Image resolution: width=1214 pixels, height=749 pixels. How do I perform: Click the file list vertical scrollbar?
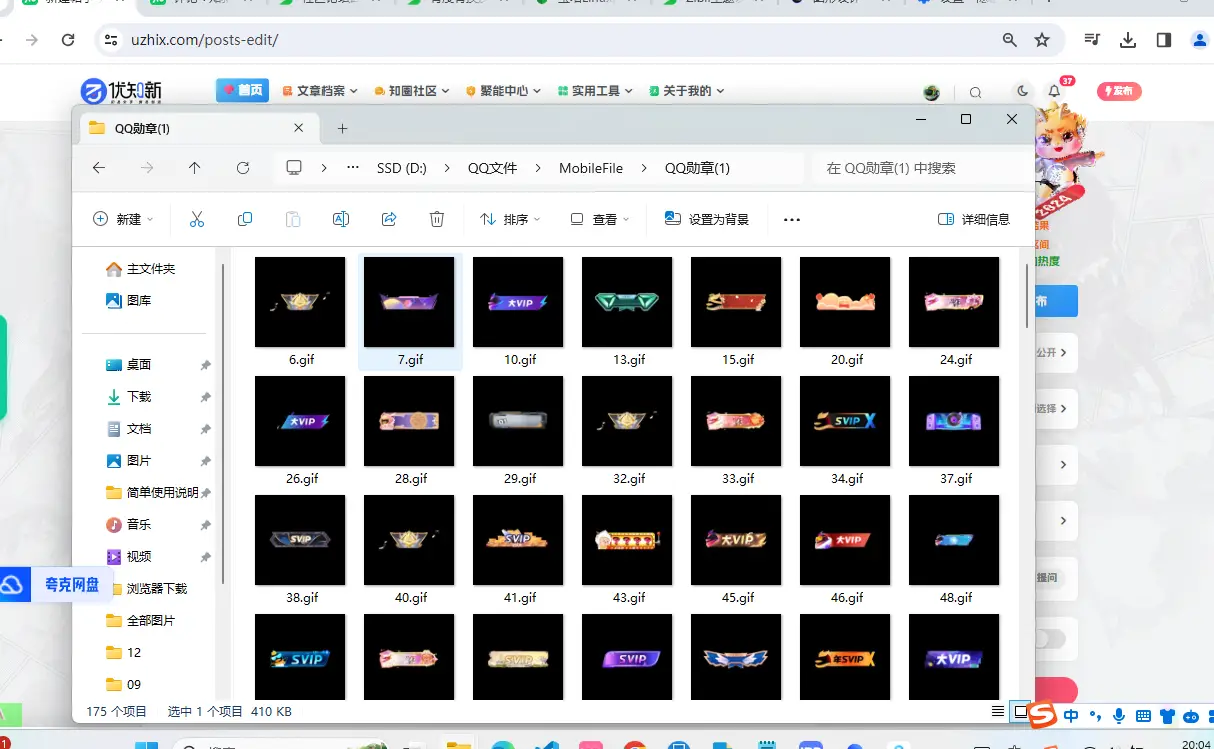click(x=1026, y=294)
